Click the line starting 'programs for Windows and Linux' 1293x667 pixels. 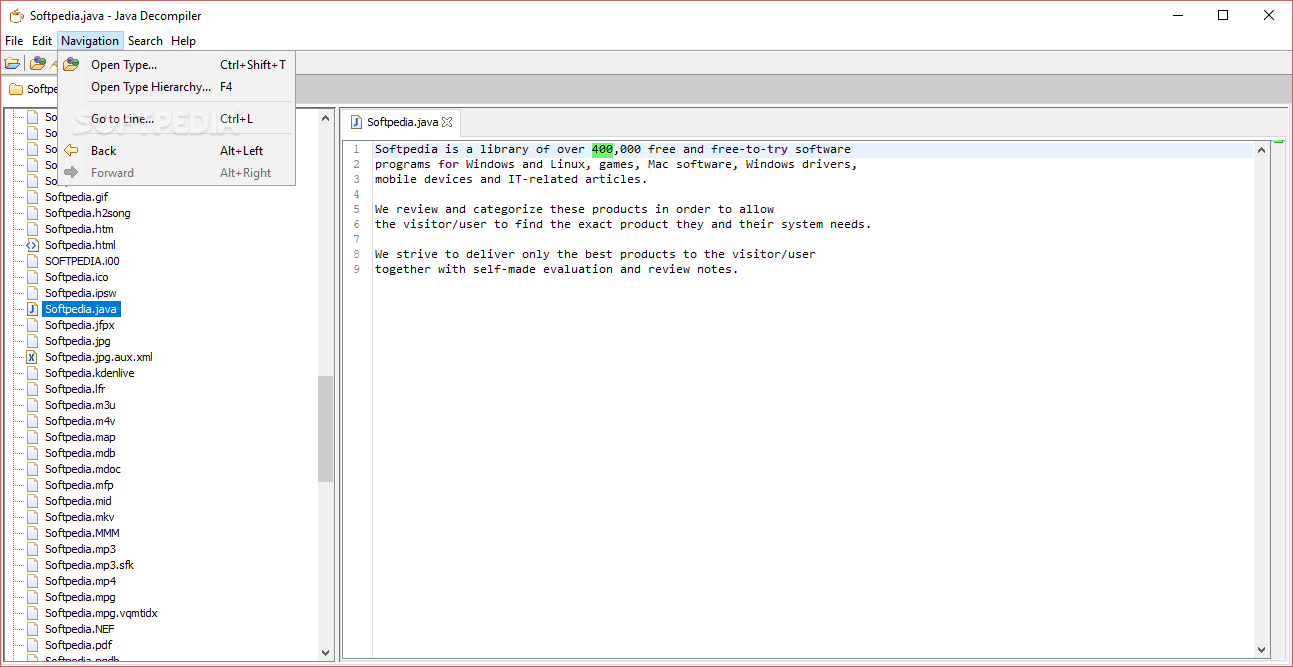click(x=616, y=165)
